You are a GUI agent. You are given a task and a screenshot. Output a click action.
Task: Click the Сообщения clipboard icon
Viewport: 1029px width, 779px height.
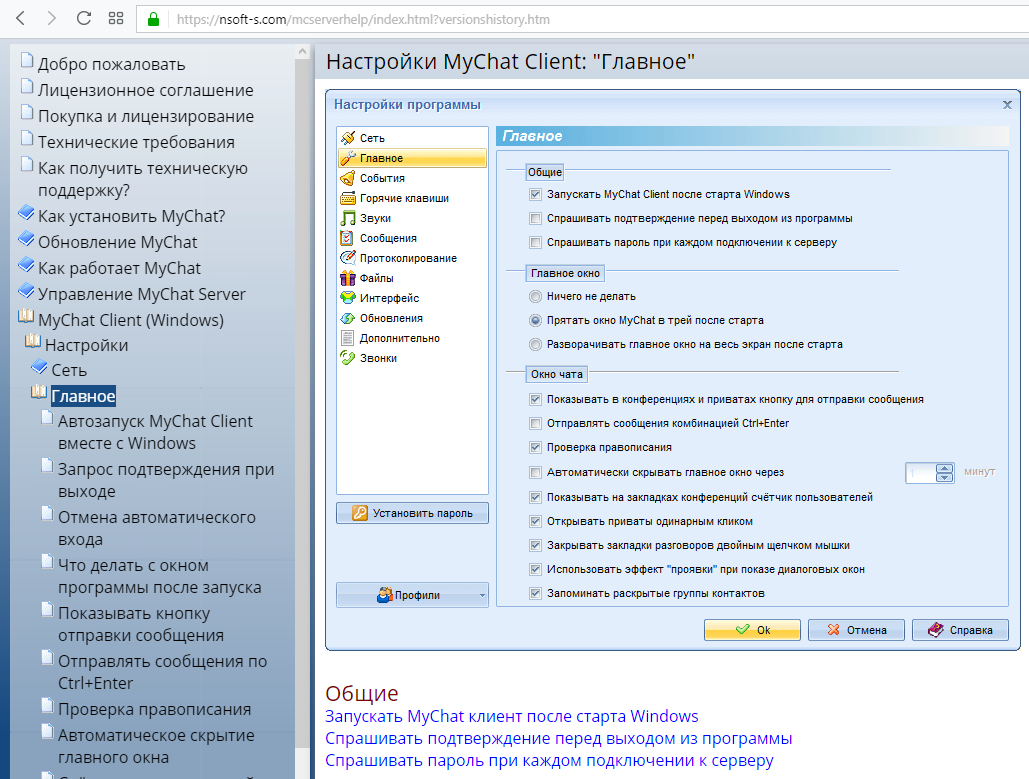click(x=348, y=238)
